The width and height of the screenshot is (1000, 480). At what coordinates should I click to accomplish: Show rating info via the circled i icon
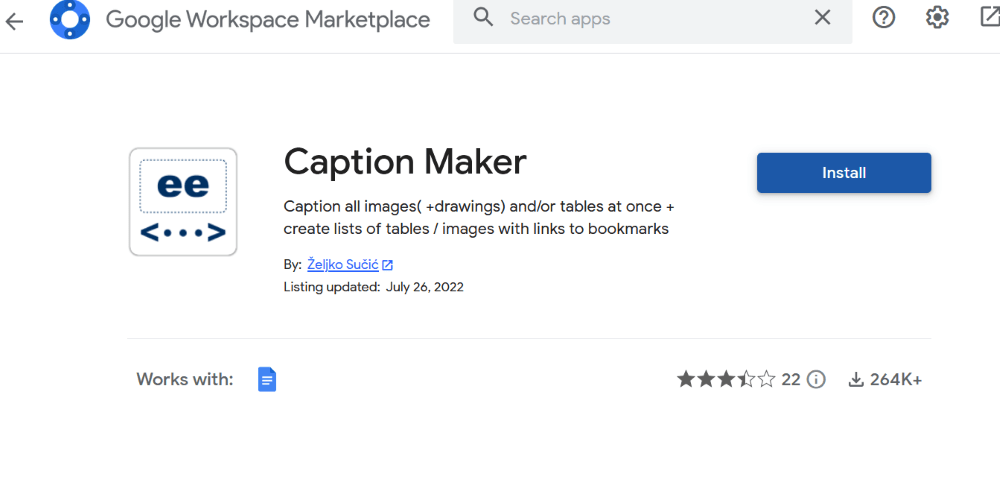[817, 379]
